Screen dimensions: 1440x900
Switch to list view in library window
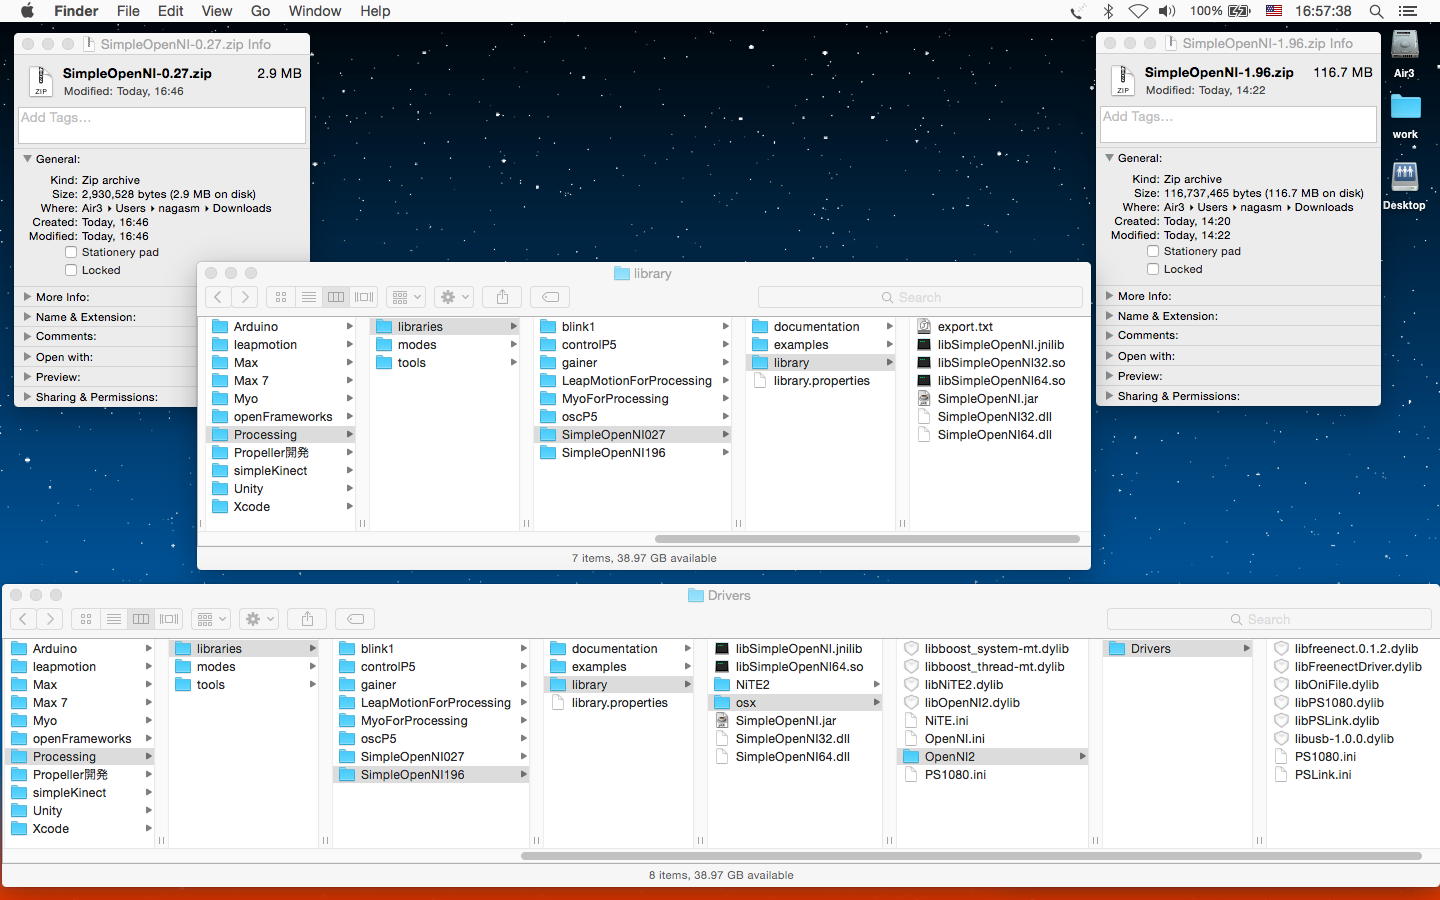(x=309, y=297)
